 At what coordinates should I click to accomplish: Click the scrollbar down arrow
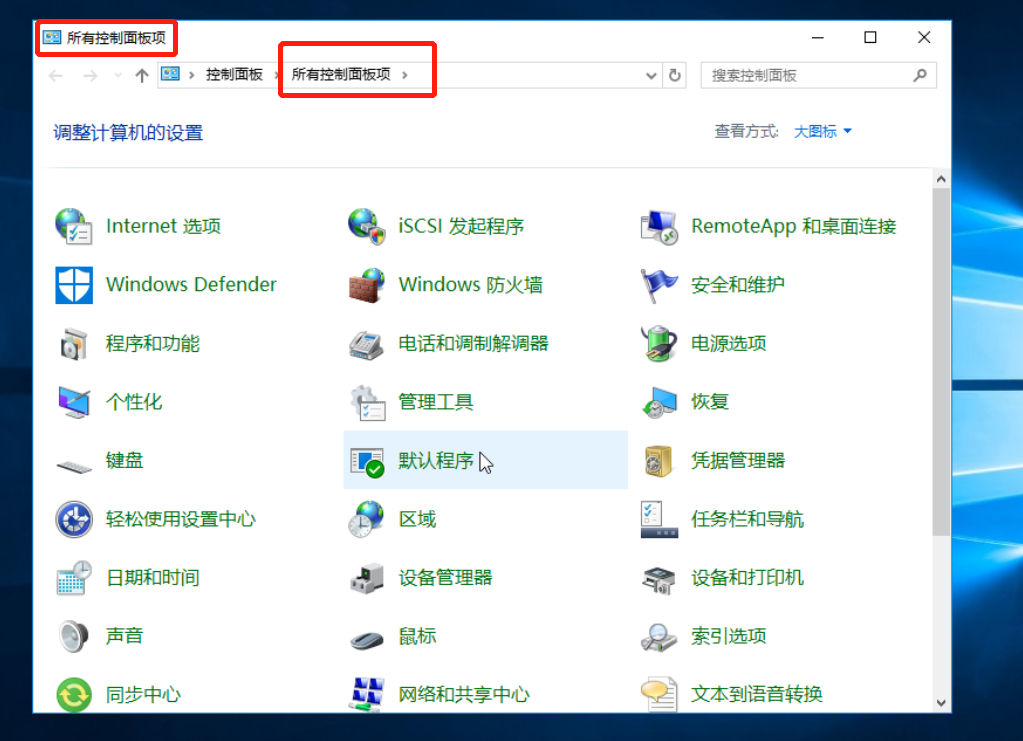[x=941, y=703]
